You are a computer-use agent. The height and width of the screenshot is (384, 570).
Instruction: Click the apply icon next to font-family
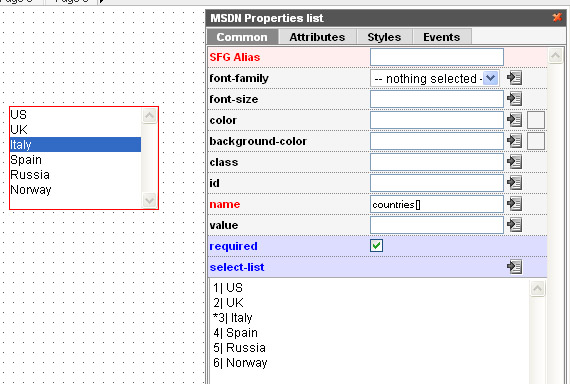[x=515, y=78]
